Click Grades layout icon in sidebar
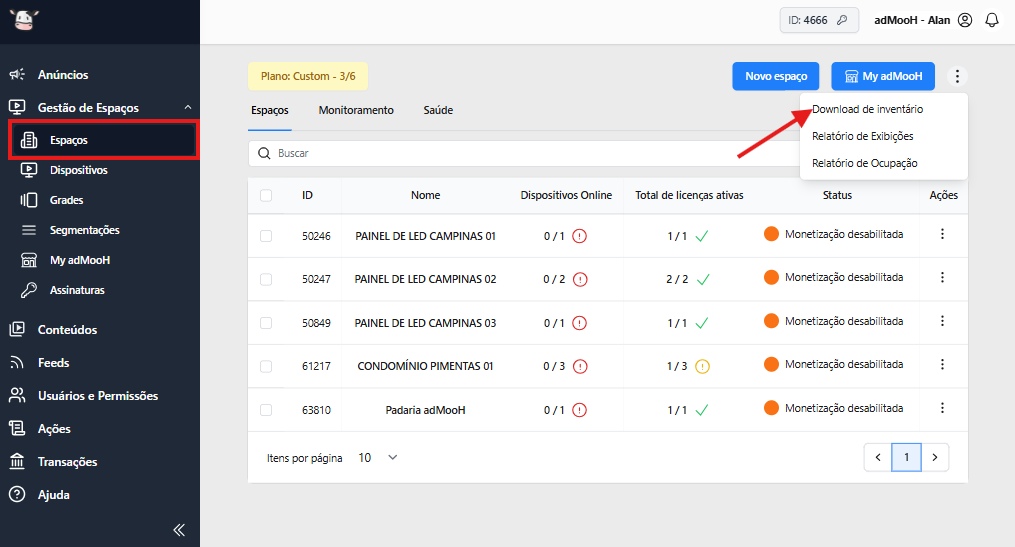The image size is (1015, 547). click(29, 200)
